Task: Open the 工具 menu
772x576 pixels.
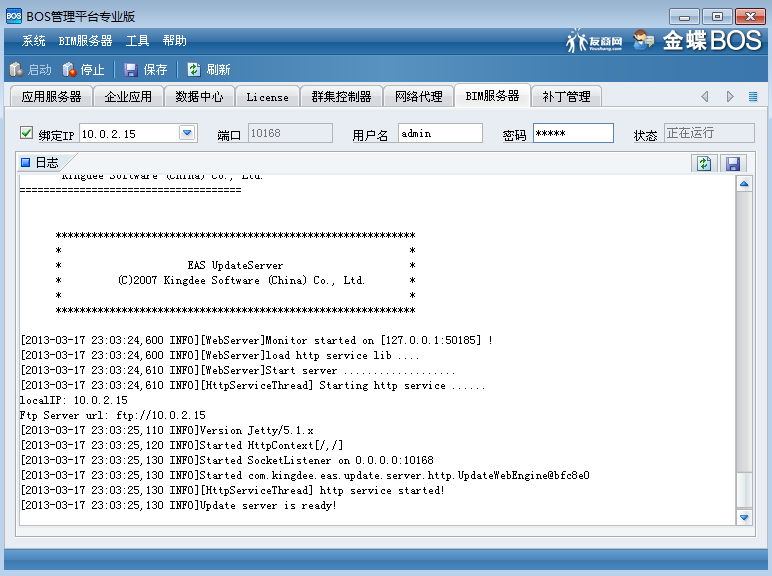Action: coord(137,41)
